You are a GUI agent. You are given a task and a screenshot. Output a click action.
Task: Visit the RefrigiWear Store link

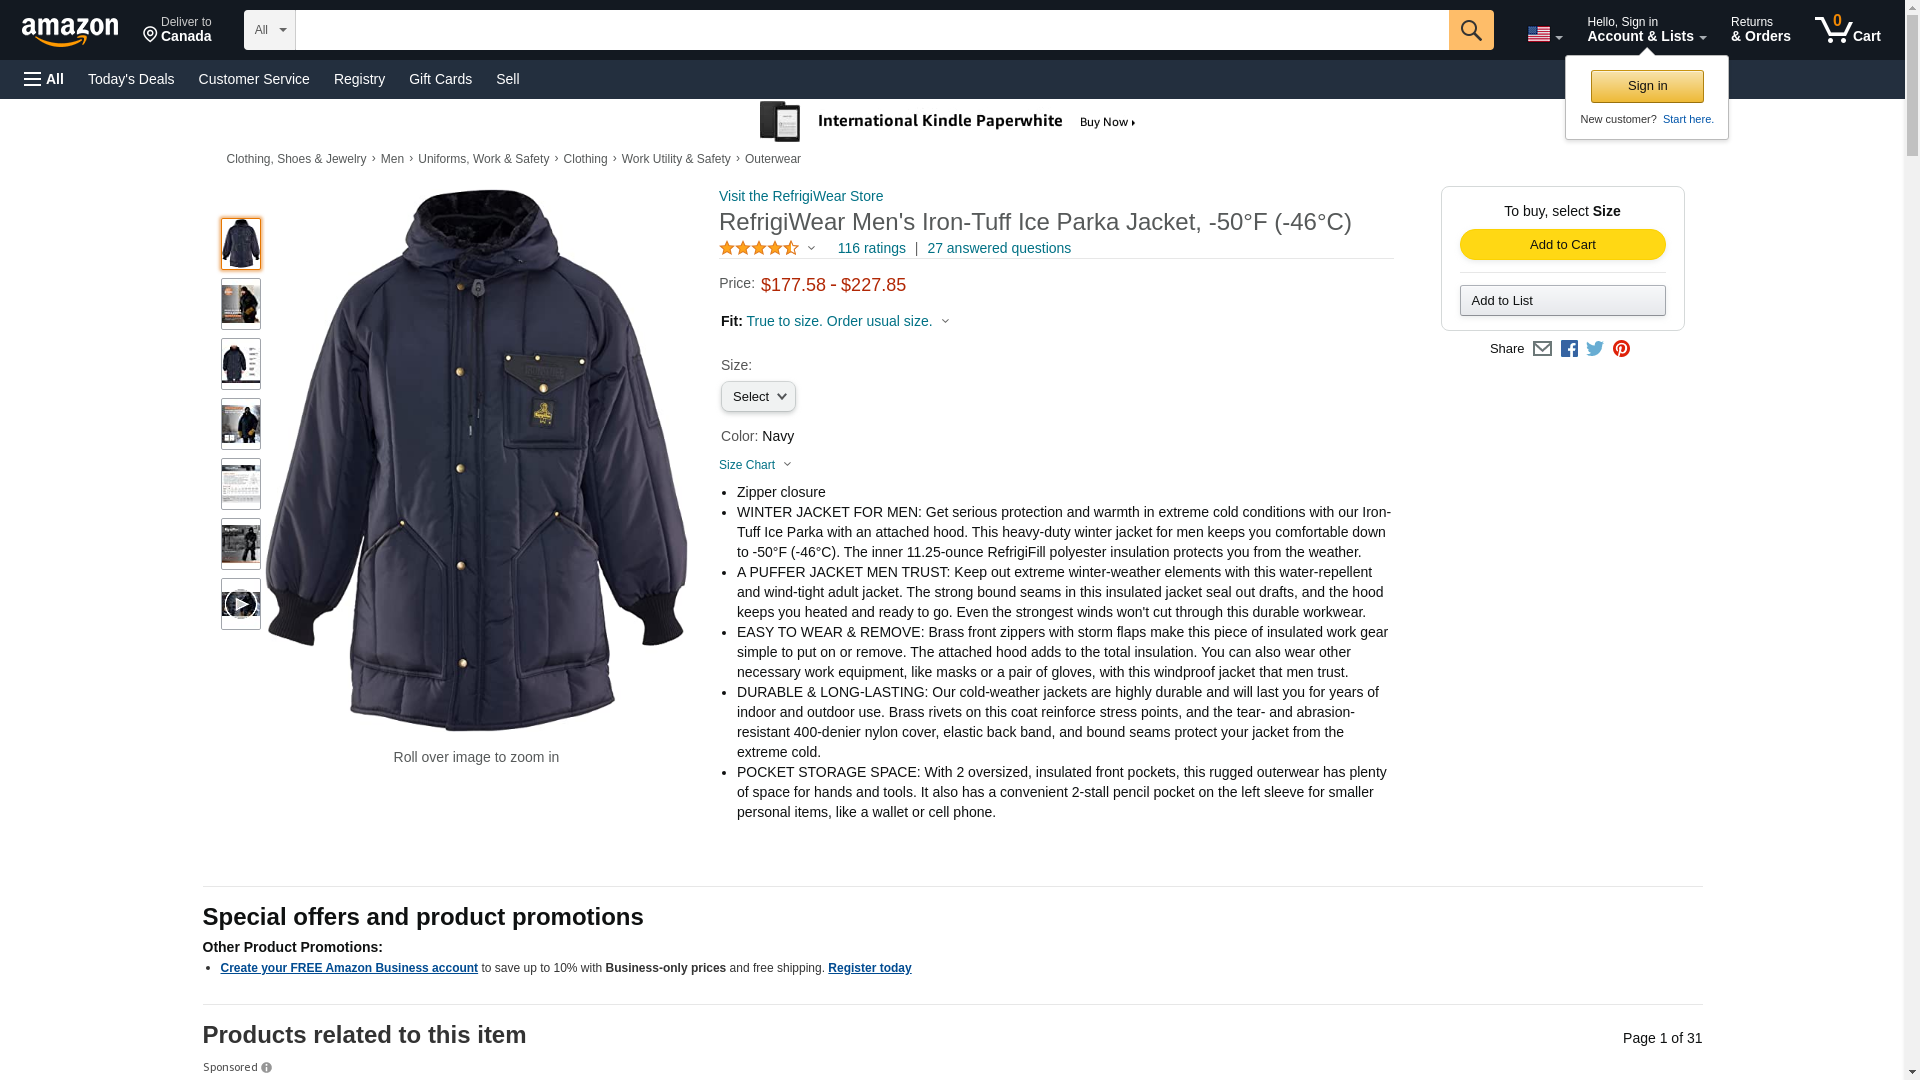point(800,196)
